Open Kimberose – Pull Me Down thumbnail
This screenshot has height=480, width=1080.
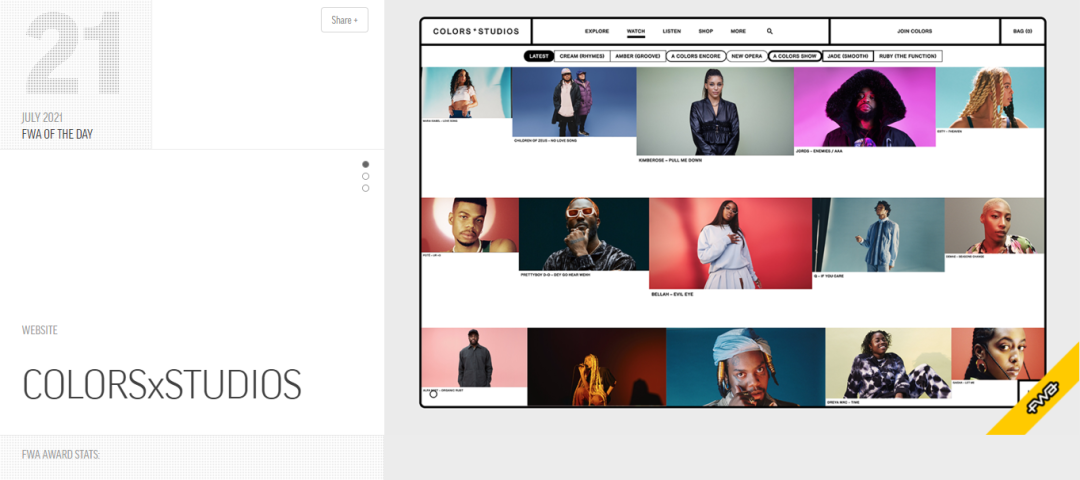(714, 112)
